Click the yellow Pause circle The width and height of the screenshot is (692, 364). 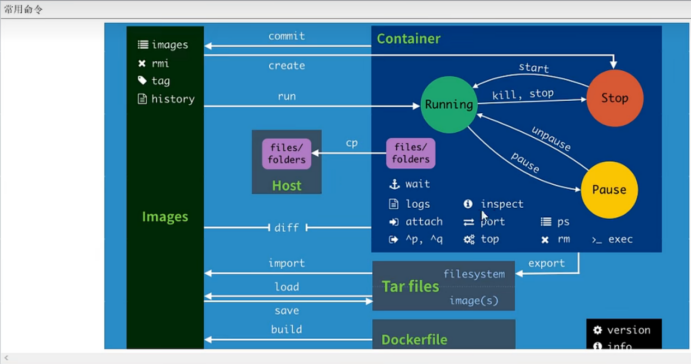[609, 190]
